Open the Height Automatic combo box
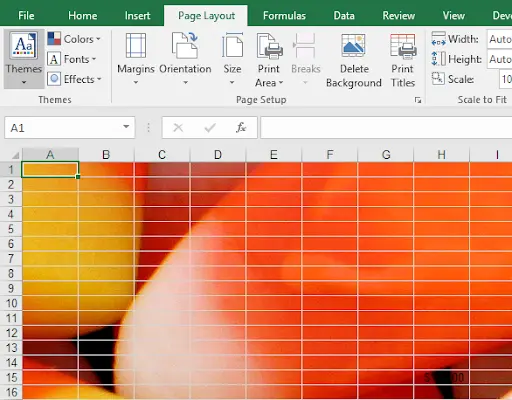The height and width of the screenshot is (400, 512). [x=499, y=59]
